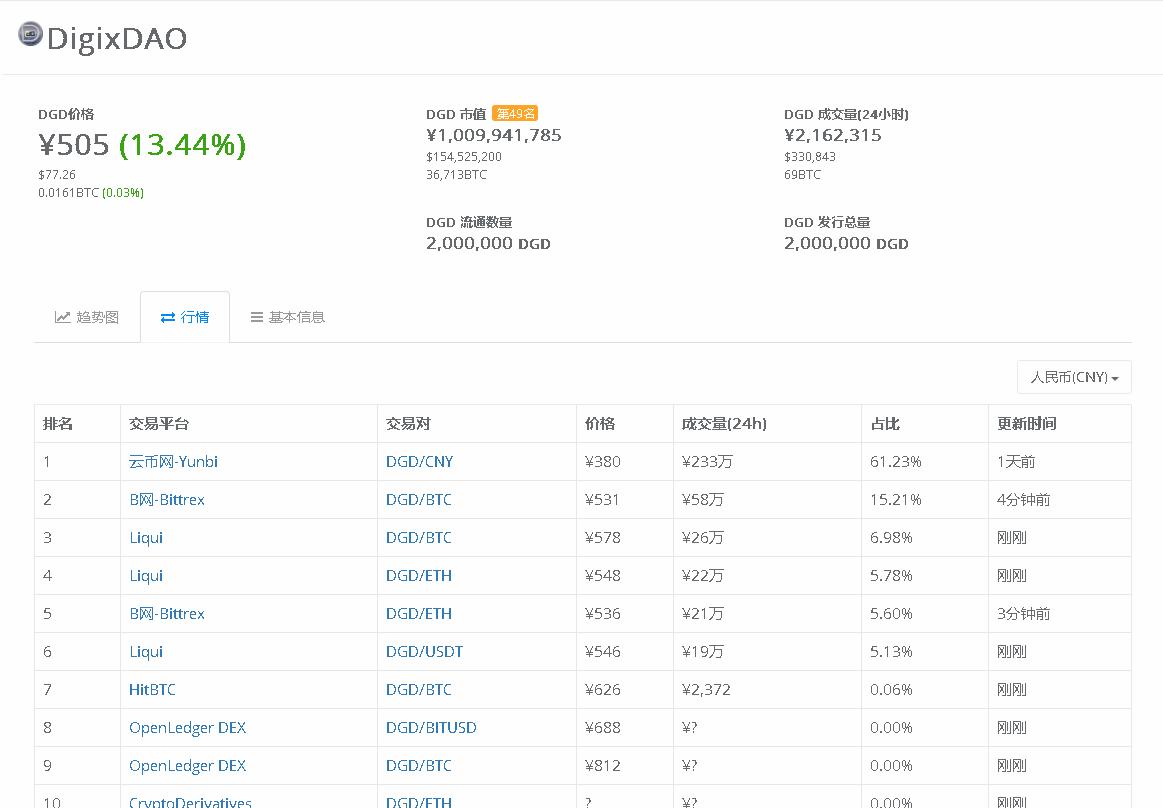1163x808 pixels.
Task: Open the 基本信息 basic info tab
Action: pos(287,317)
